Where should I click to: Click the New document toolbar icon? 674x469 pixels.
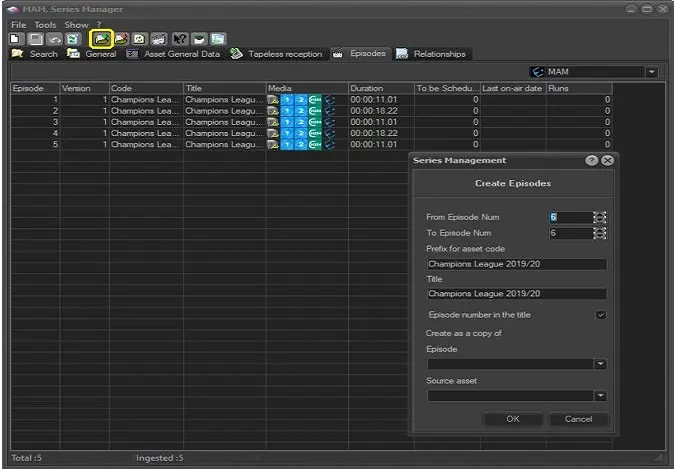point(16,38)
